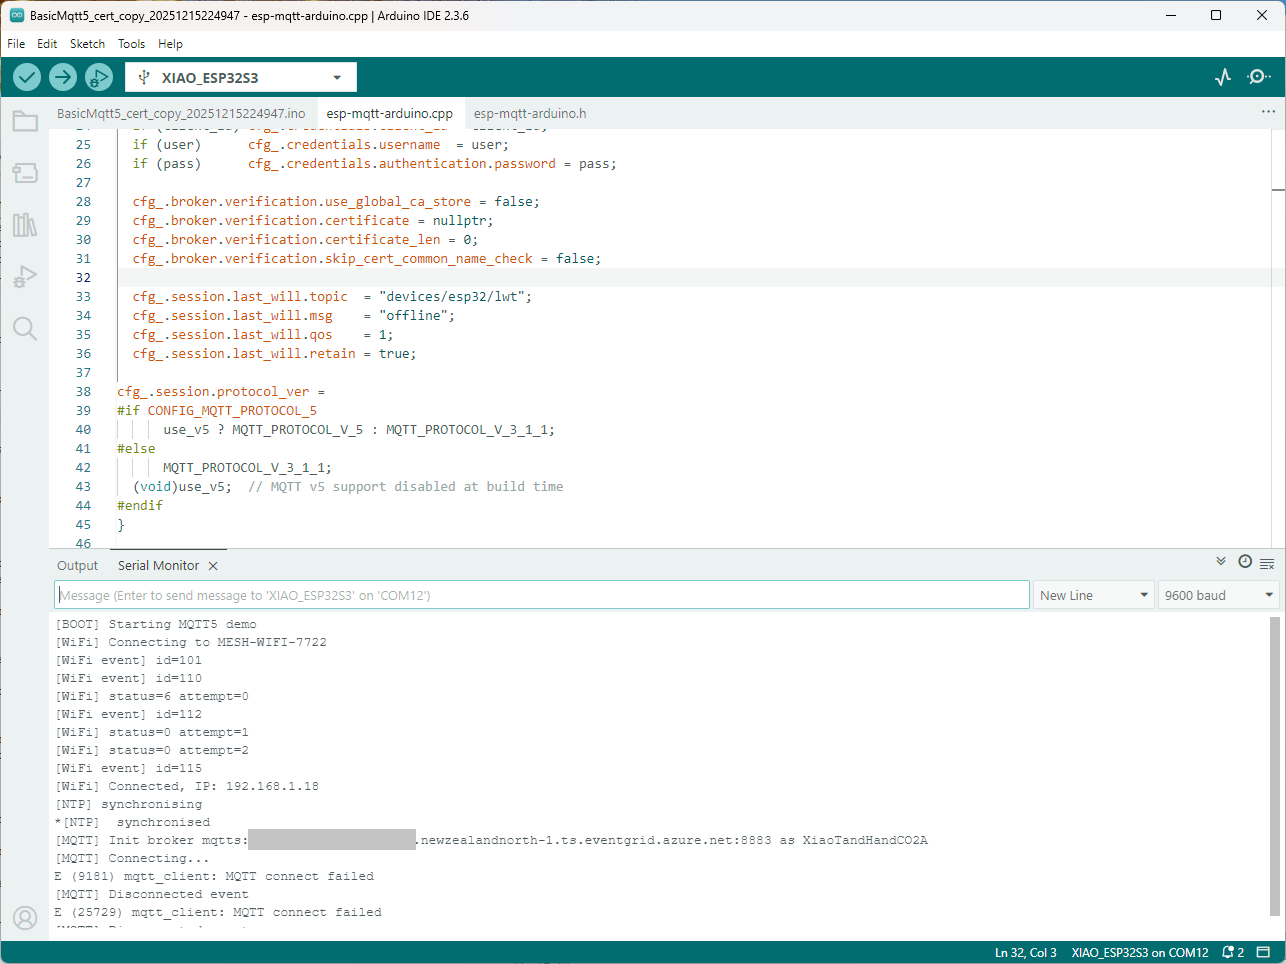1286x964 pixels.
Task: Close the Serial Monitor tab
Action: point(213,566)
